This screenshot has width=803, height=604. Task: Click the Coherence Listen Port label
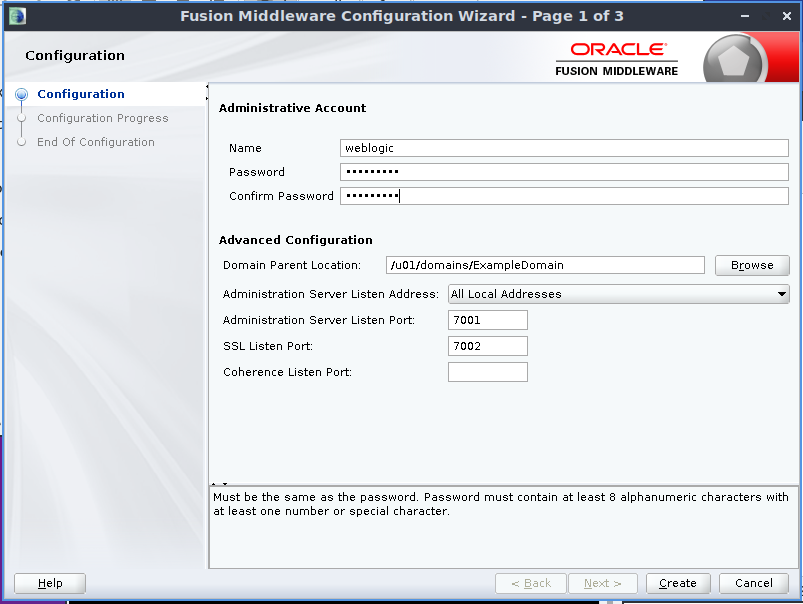(x=287, y=372)
